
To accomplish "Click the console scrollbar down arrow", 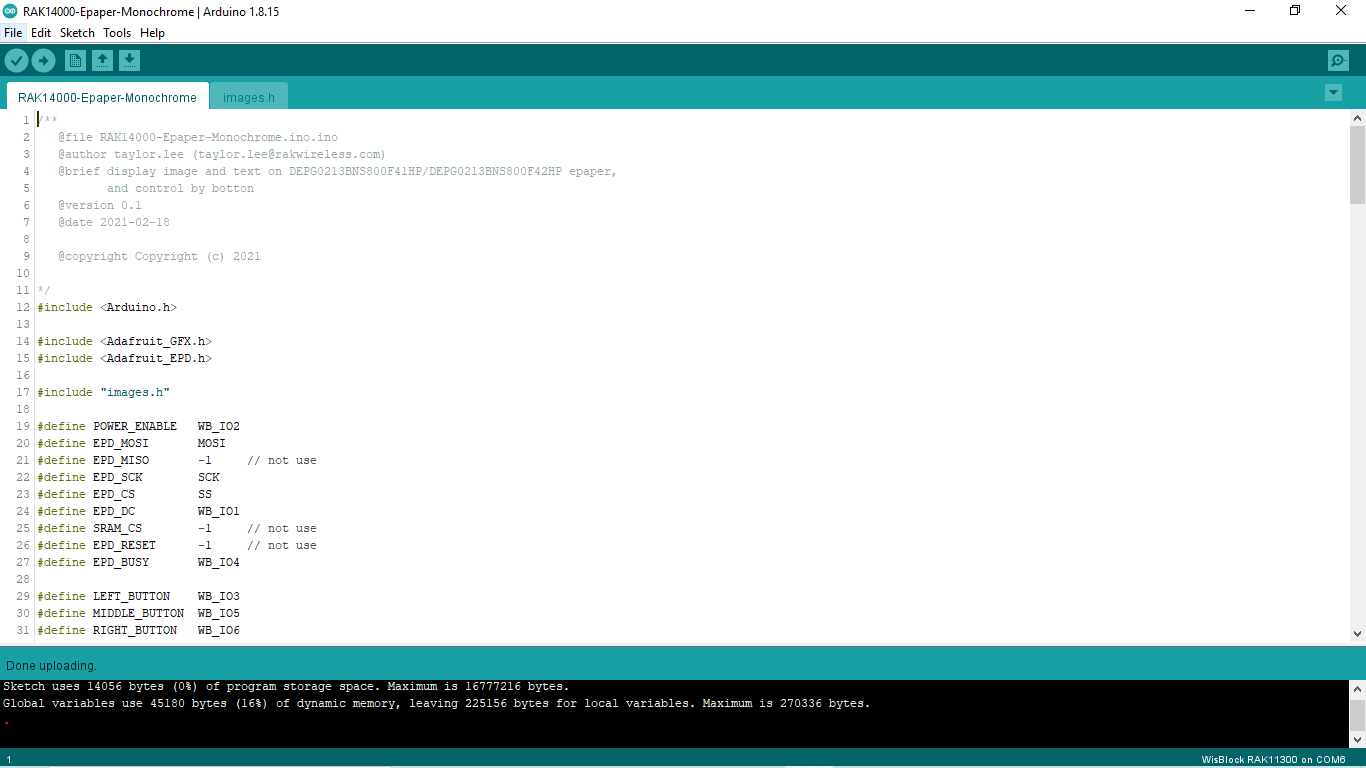I will [1357, 739].
